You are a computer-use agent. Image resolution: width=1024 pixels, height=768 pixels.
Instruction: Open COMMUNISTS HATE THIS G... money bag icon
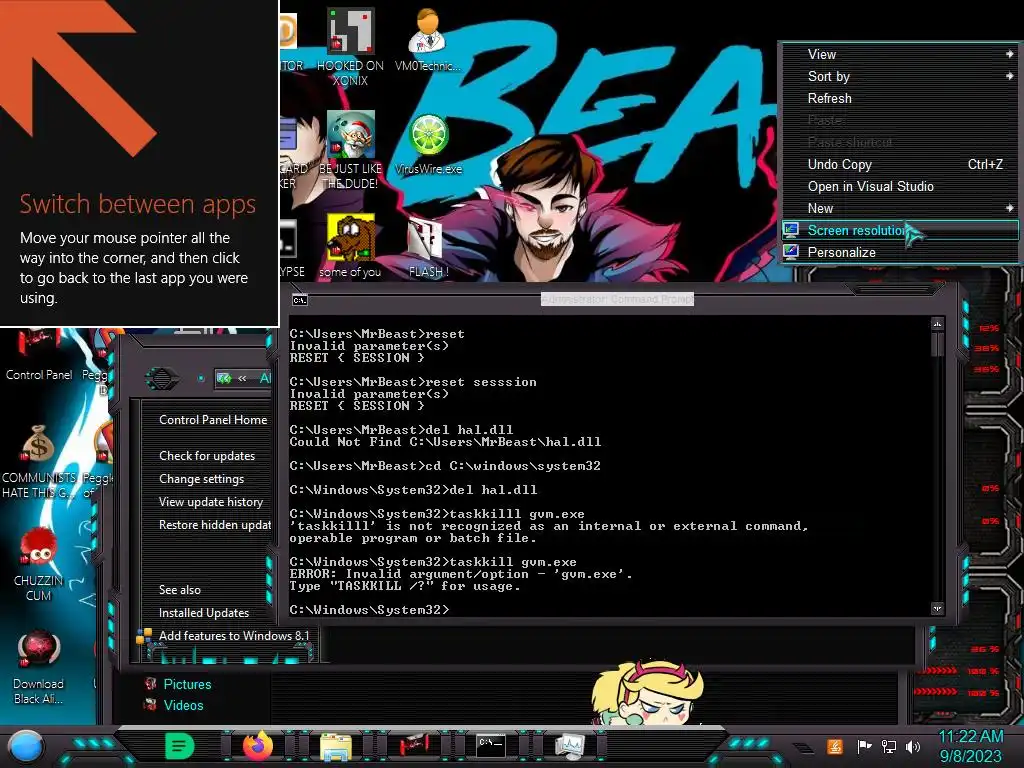(39, 462)
